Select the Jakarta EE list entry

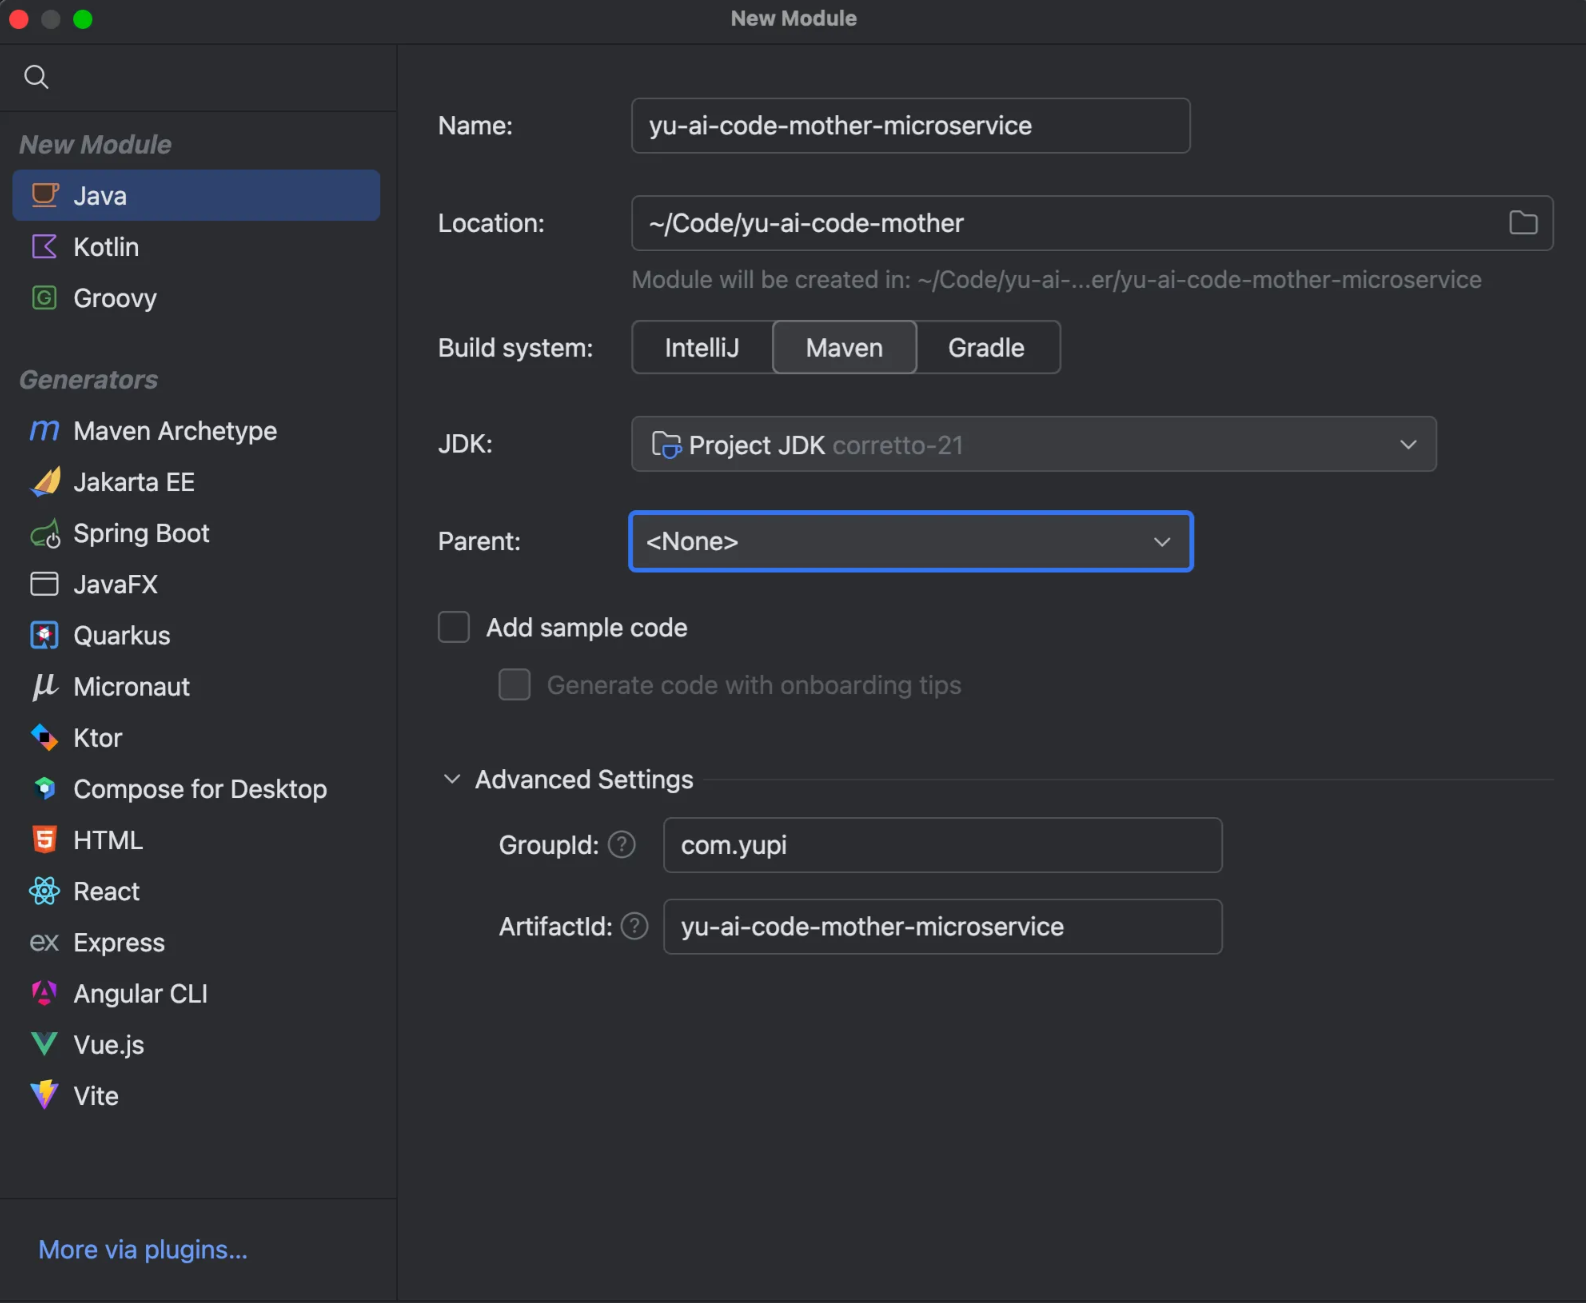click(x=196, y=482)
